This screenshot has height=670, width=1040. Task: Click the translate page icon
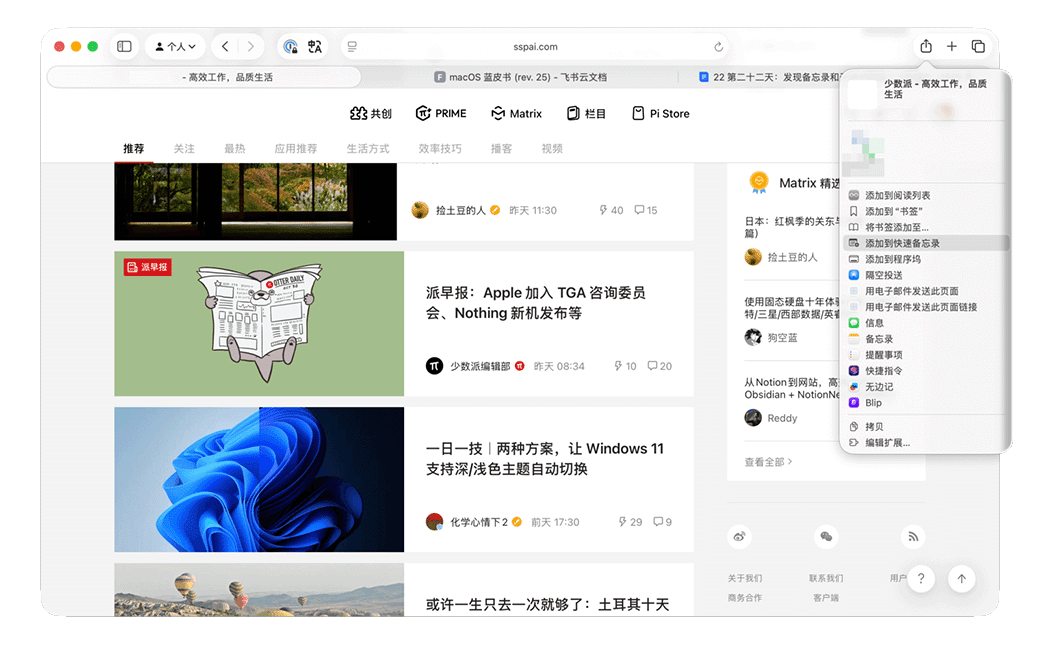(x=315, y=47)
